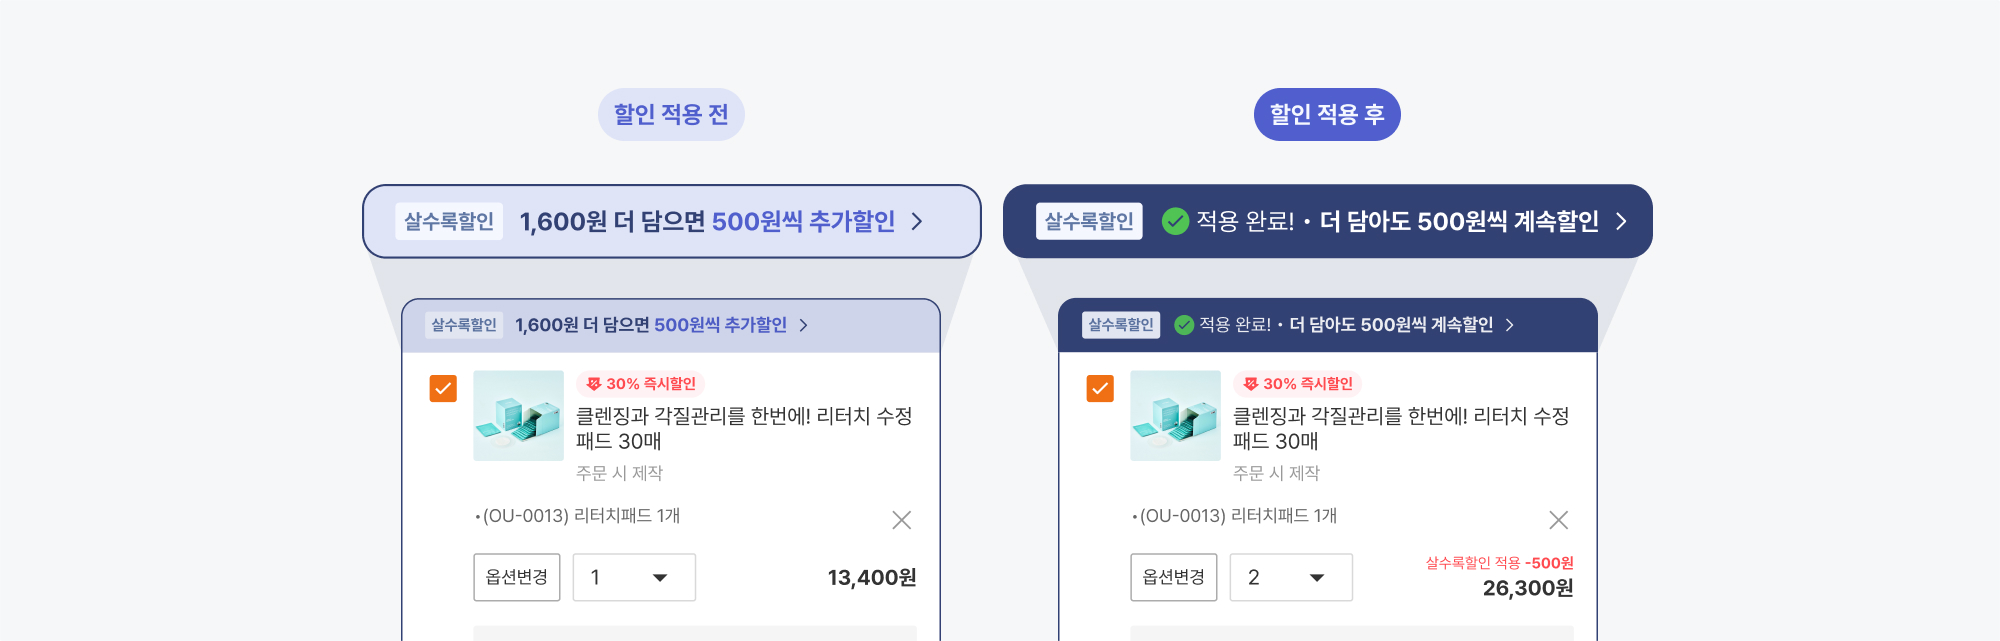Viewport: 2000px width, 641px height.
Task: Expand chevron on large 계속할인 dark banner
Action: 1621,221
